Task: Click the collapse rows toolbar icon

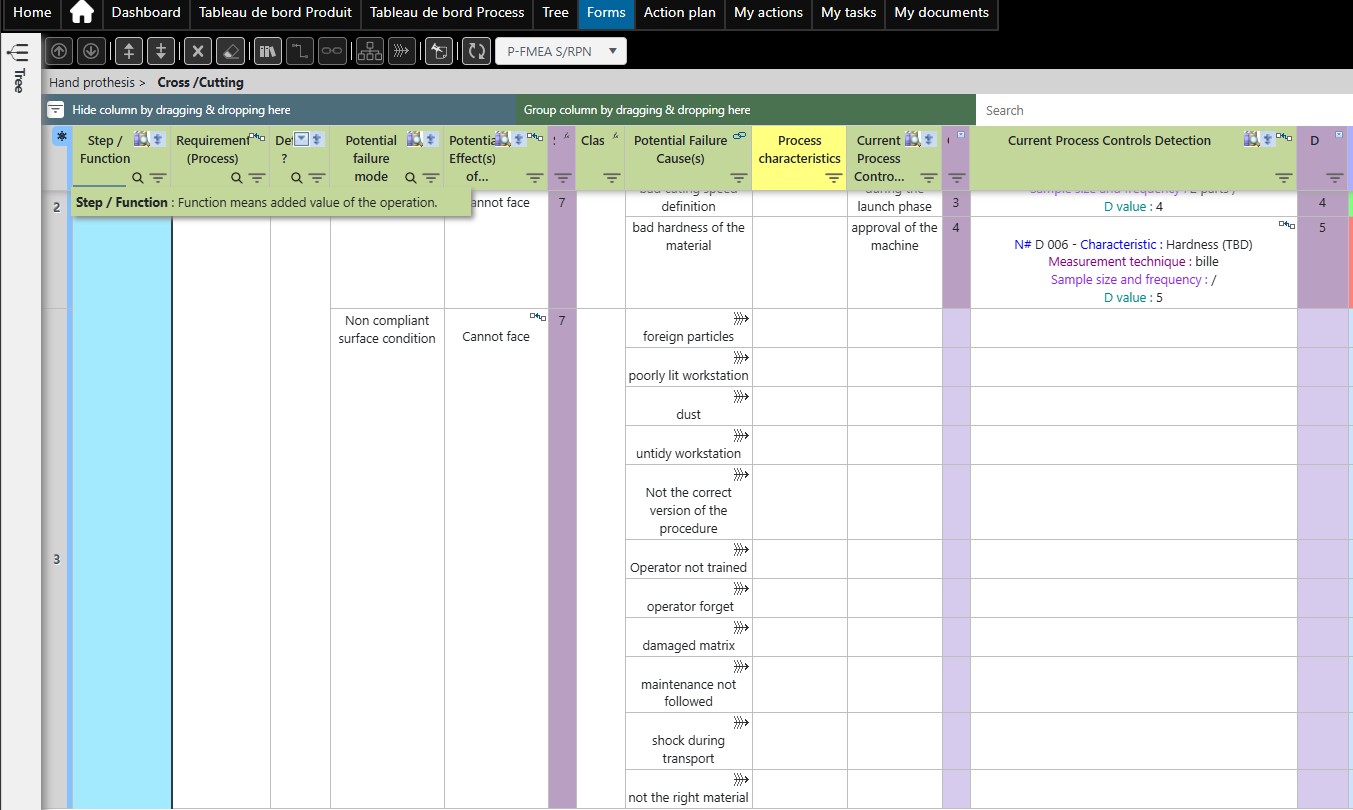Action: (129, 51)
